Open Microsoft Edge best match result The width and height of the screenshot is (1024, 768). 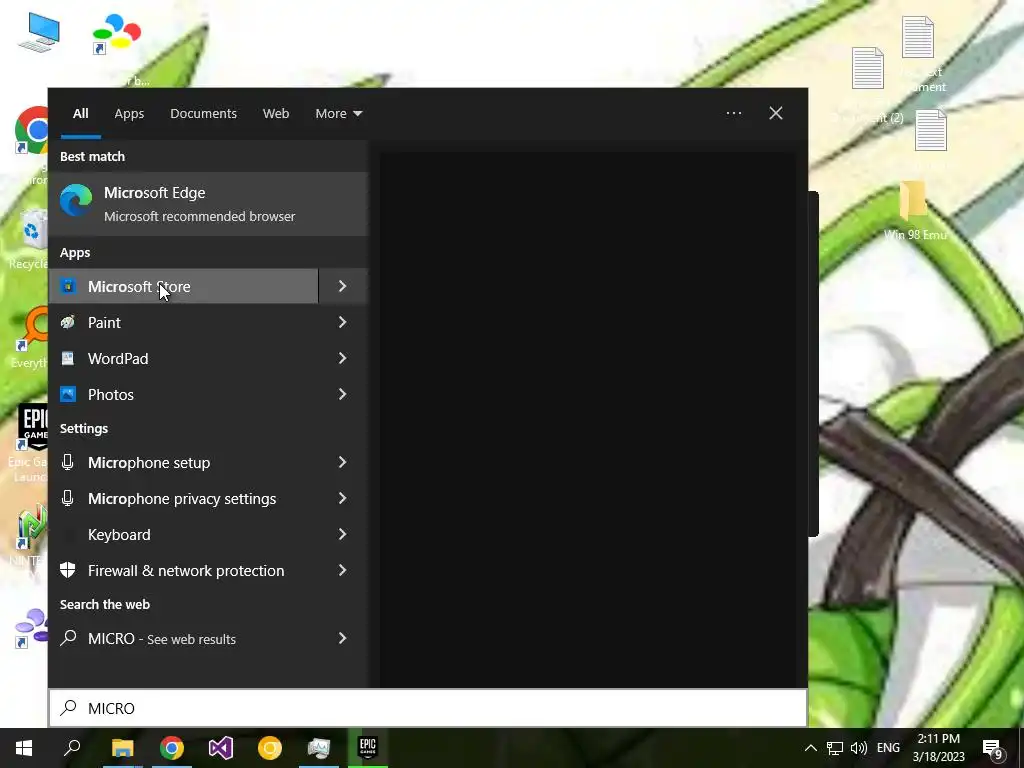click(x=208, y=204)
